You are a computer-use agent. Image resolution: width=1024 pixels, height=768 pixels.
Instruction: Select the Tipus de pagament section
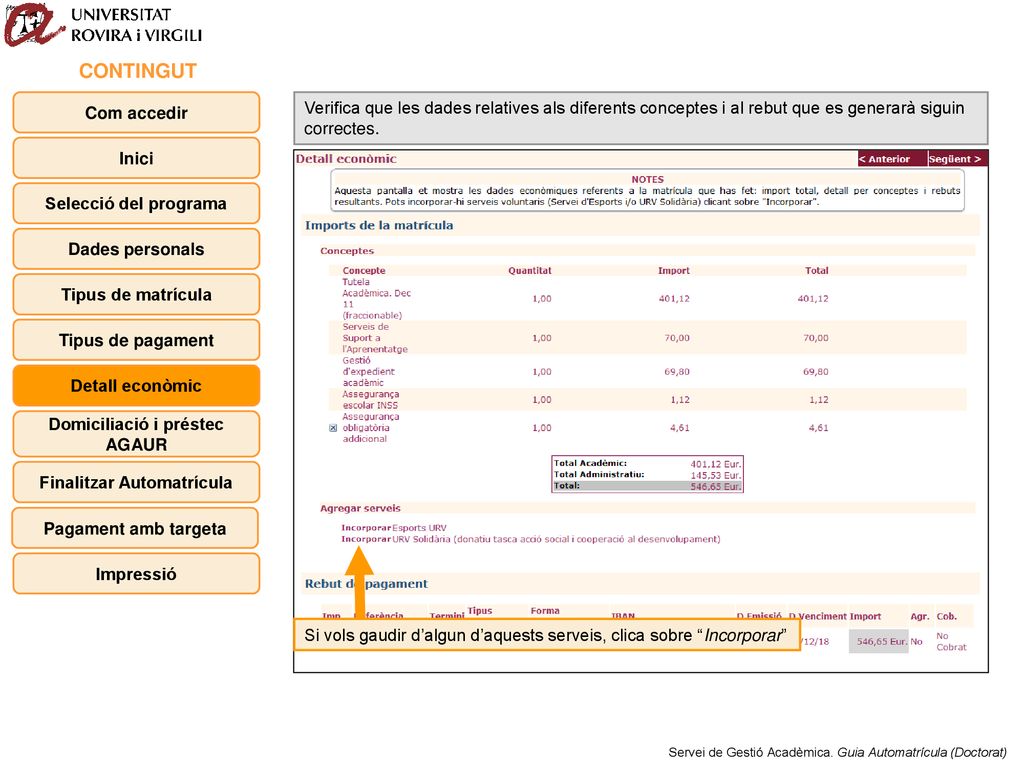[x=136, y=340]
